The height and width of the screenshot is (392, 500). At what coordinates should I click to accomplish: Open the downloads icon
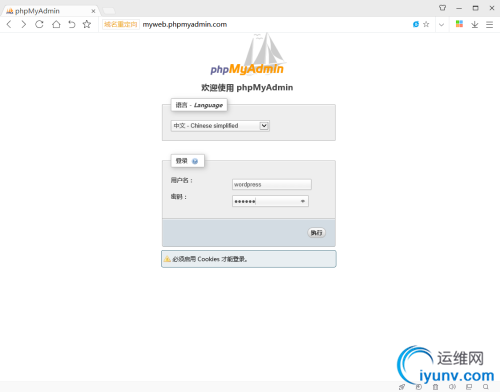[475, 24]
